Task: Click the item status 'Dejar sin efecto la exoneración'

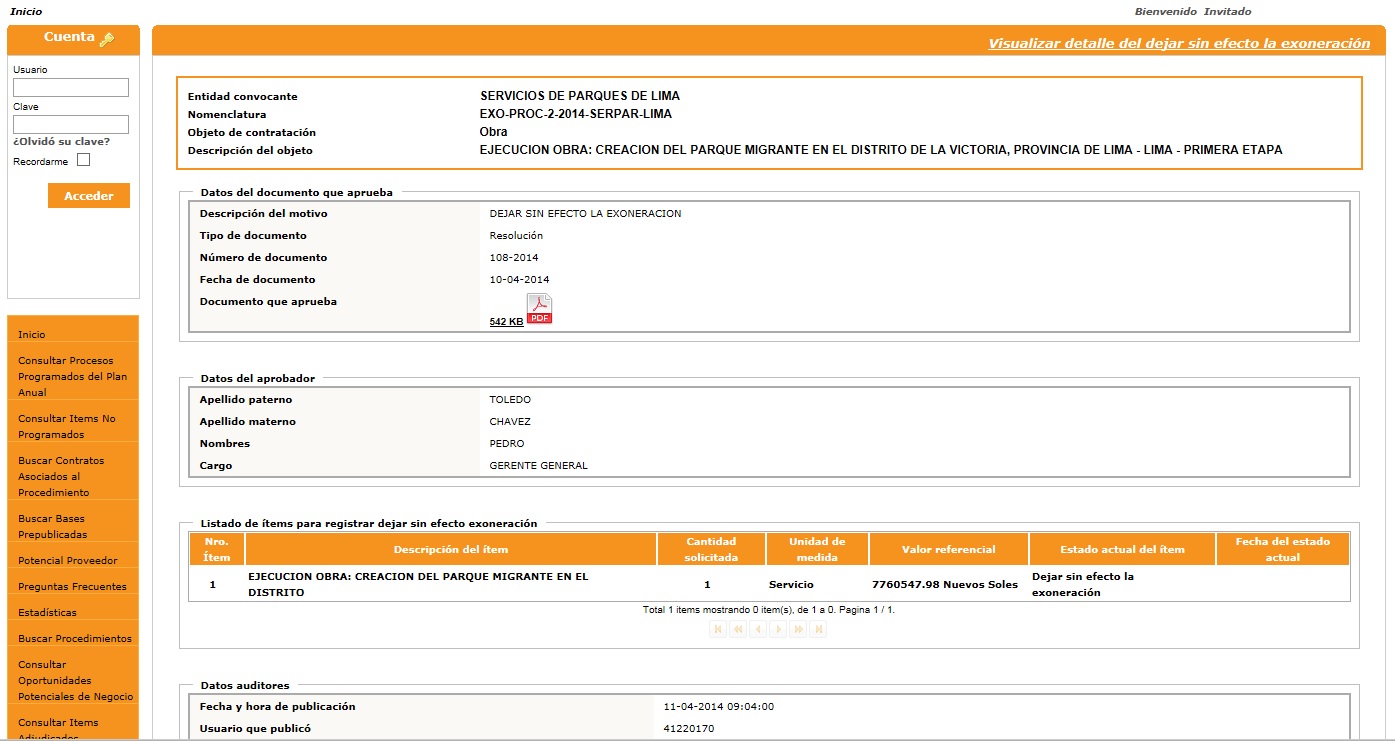Action: (x=1083, y=584)
